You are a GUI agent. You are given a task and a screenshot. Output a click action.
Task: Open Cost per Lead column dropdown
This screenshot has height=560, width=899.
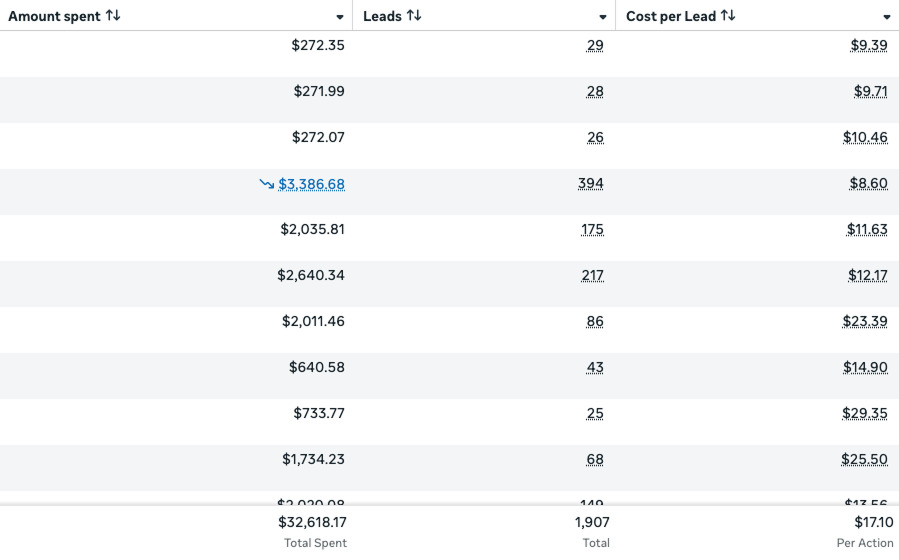(x=887, y=17)
